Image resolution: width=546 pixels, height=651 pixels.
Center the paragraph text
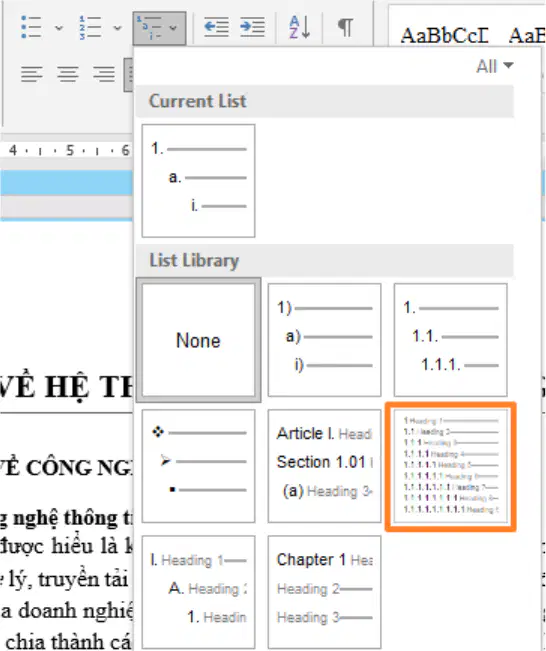click(68, 74)
